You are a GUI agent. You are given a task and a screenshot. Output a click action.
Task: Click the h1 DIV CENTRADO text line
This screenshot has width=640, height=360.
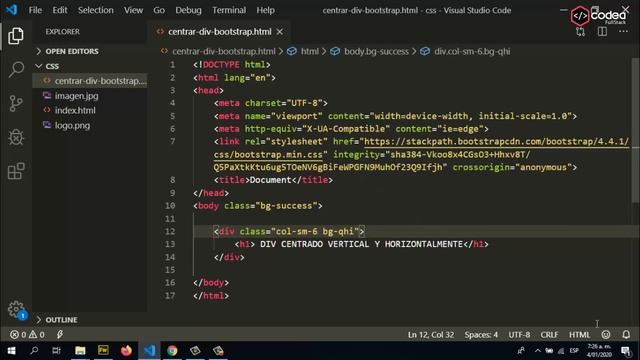361,244
